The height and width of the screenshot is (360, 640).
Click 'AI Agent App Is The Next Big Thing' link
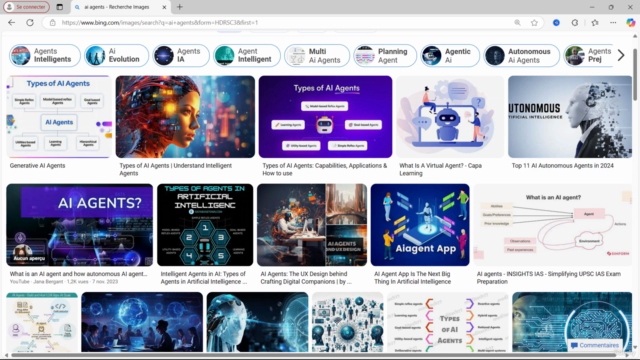[x=413, y=278]
